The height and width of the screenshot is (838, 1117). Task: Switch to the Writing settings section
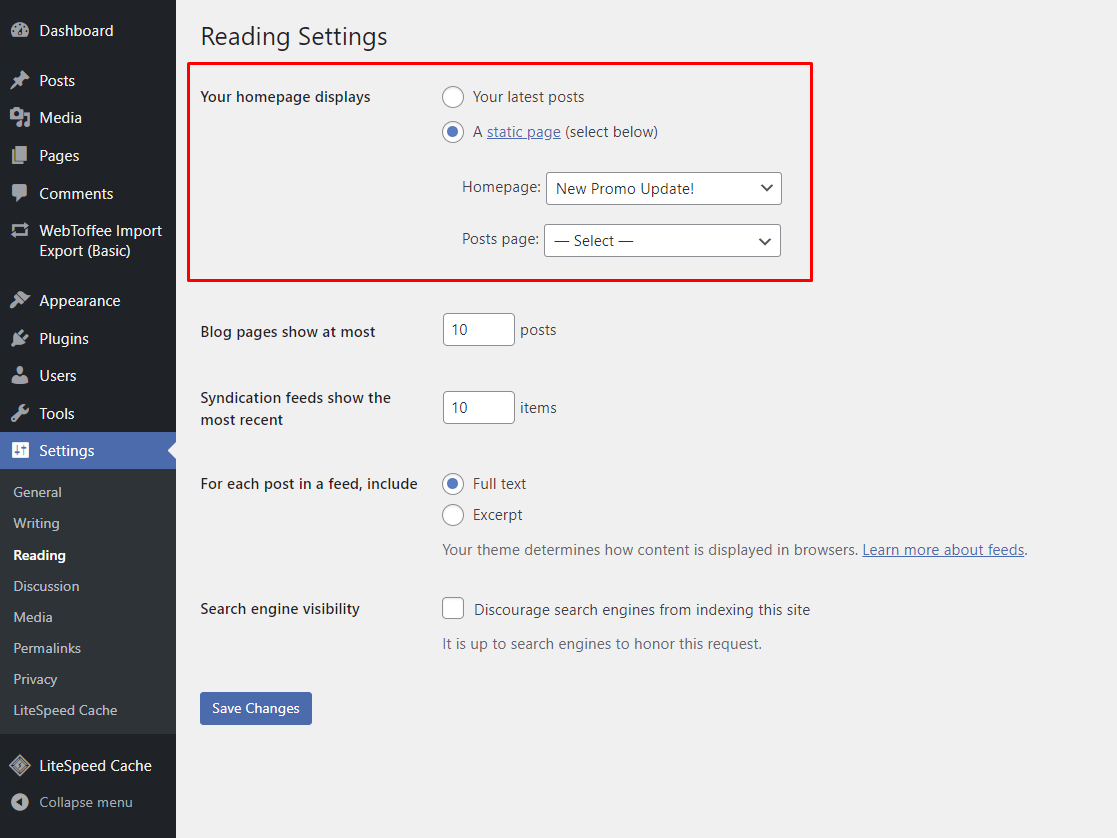(36, 523)
